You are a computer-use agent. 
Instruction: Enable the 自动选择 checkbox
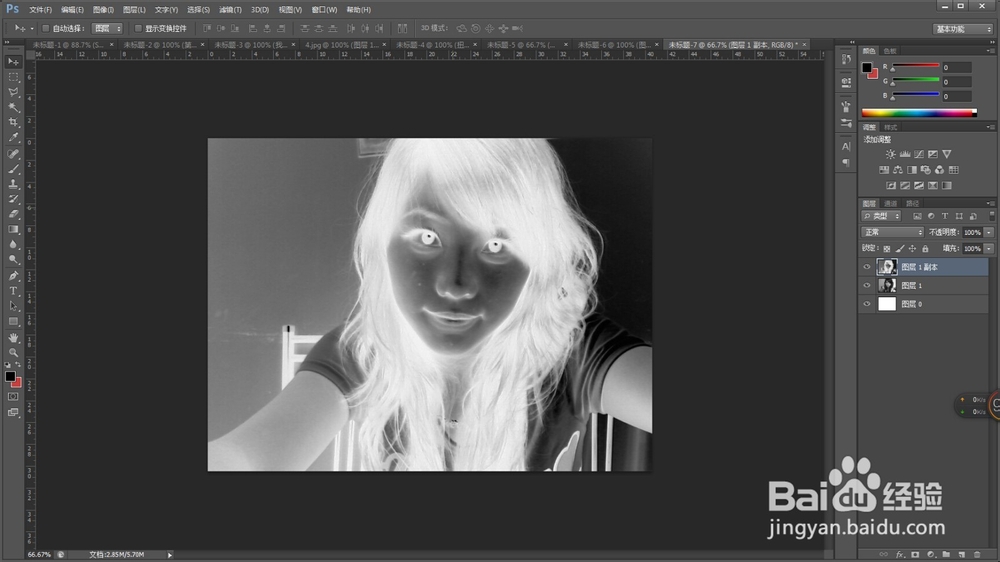click(x=46, y=29)
